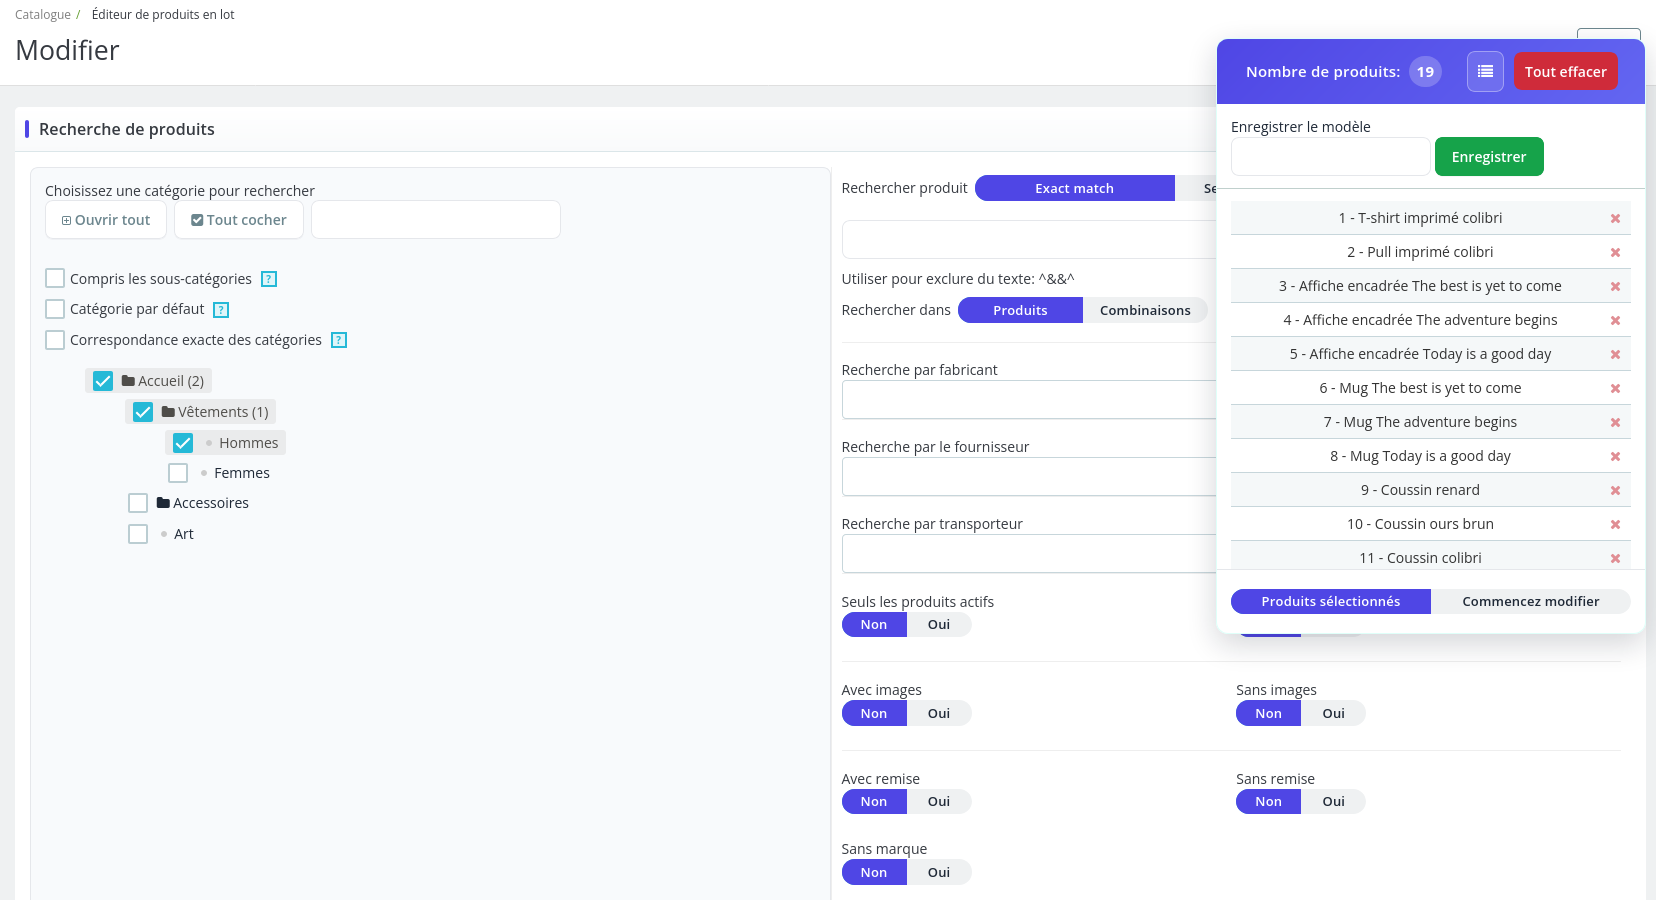The height and width of the screenshot is (900, 1656).
Task: Switch to Commencez modifier tab
Action: tap(1530, 601)
